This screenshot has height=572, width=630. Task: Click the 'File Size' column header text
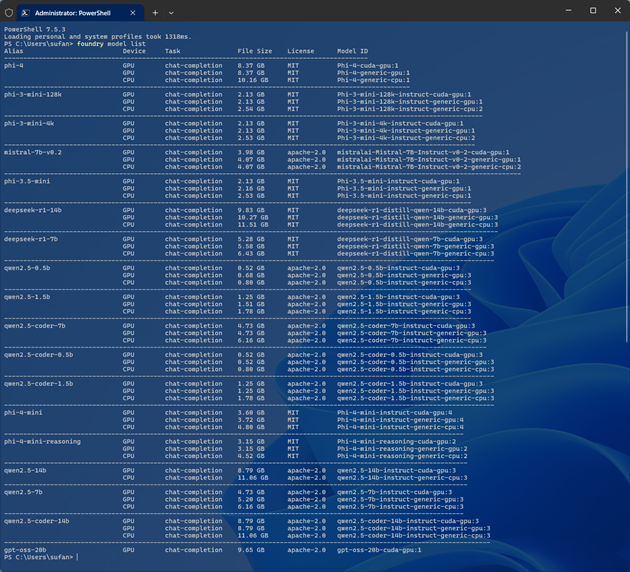click(254, 51)
